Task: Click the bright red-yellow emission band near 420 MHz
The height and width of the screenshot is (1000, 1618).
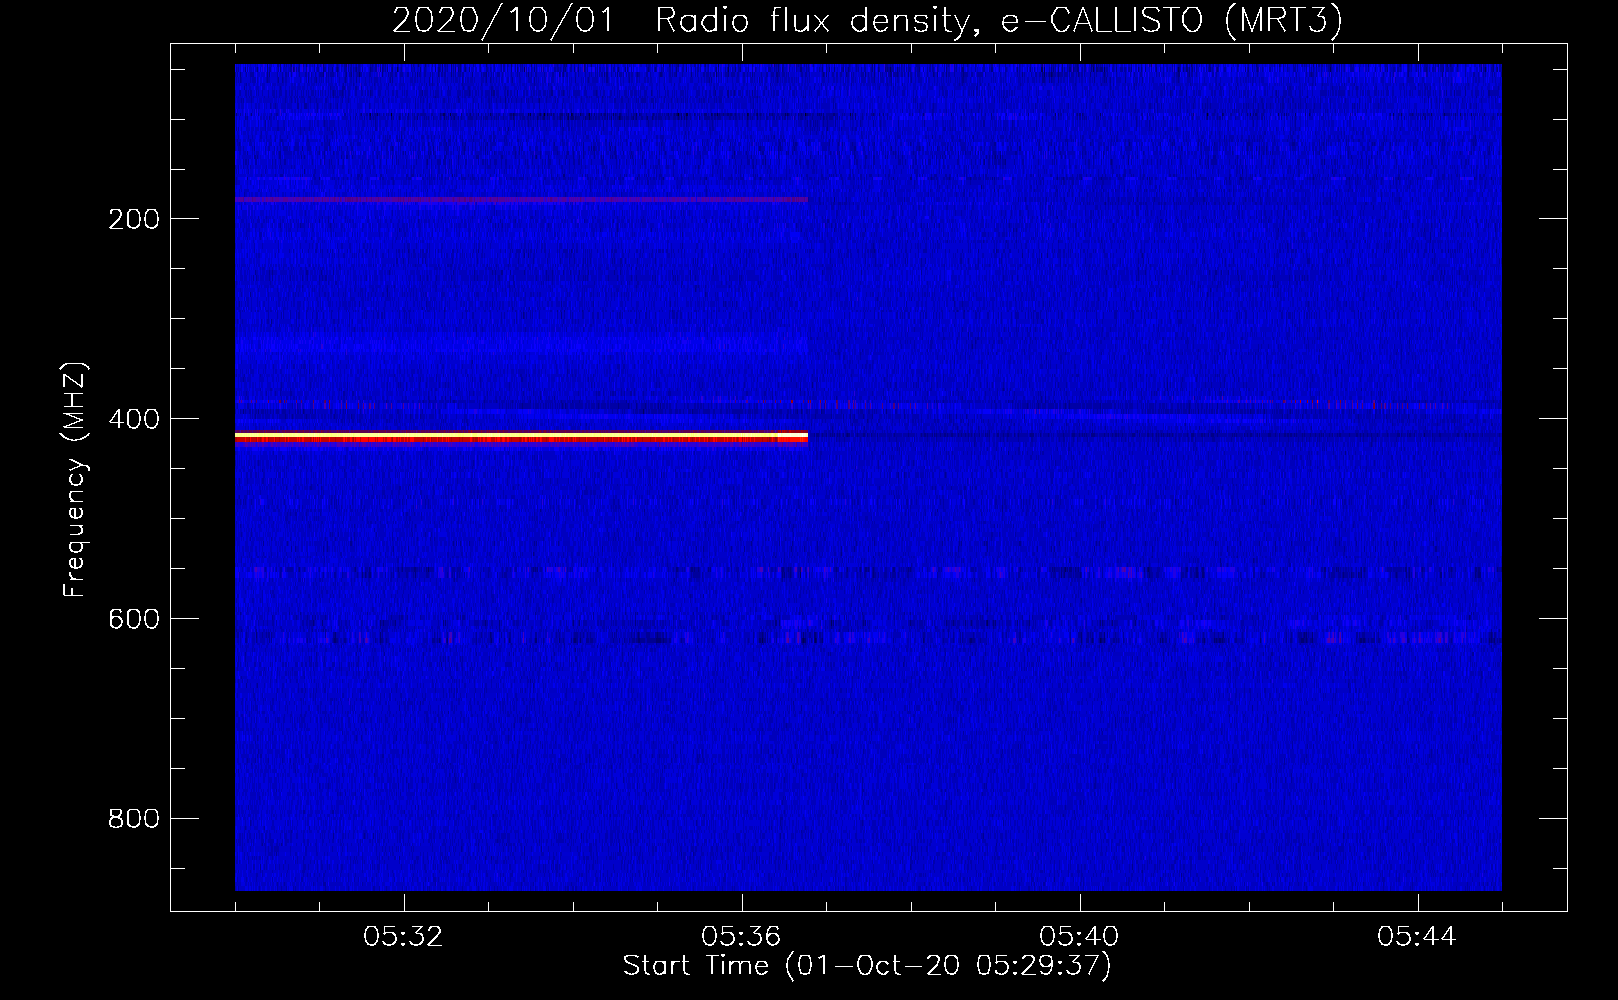Action: (x=521, y=437)
